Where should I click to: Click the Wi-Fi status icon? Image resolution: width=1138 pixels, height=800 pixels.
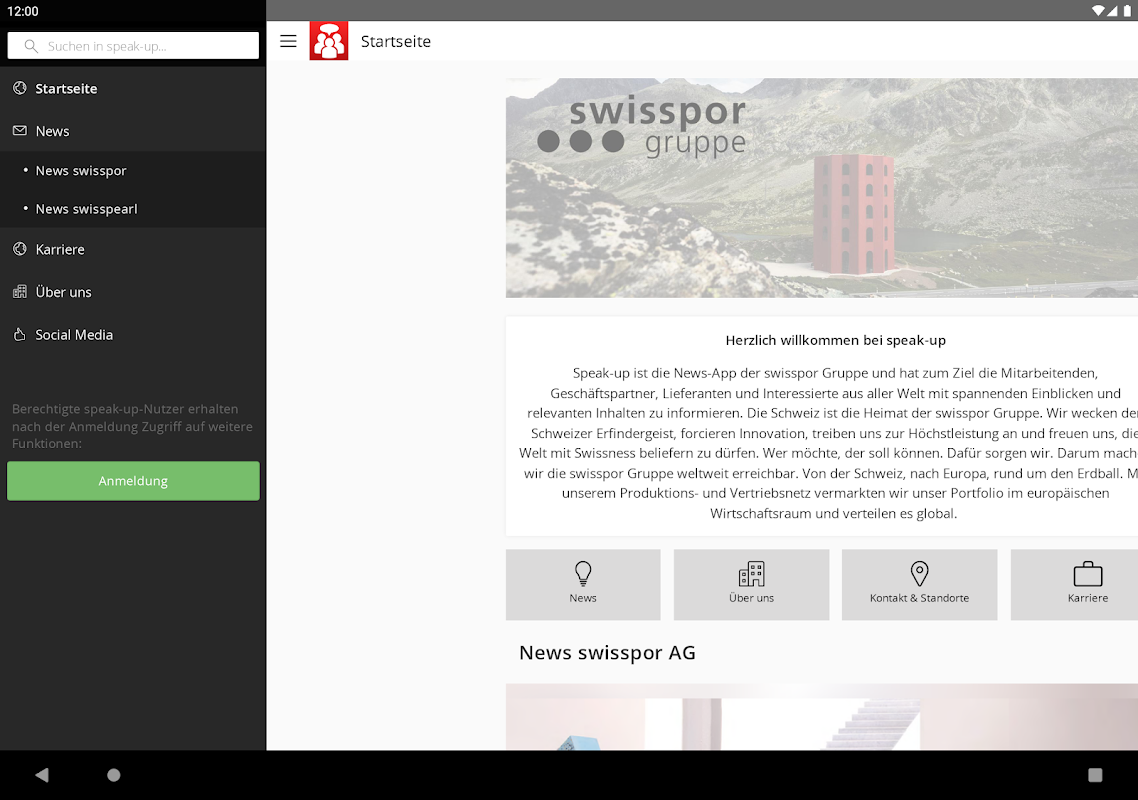pyautogui.click(x=1098, y=10)
